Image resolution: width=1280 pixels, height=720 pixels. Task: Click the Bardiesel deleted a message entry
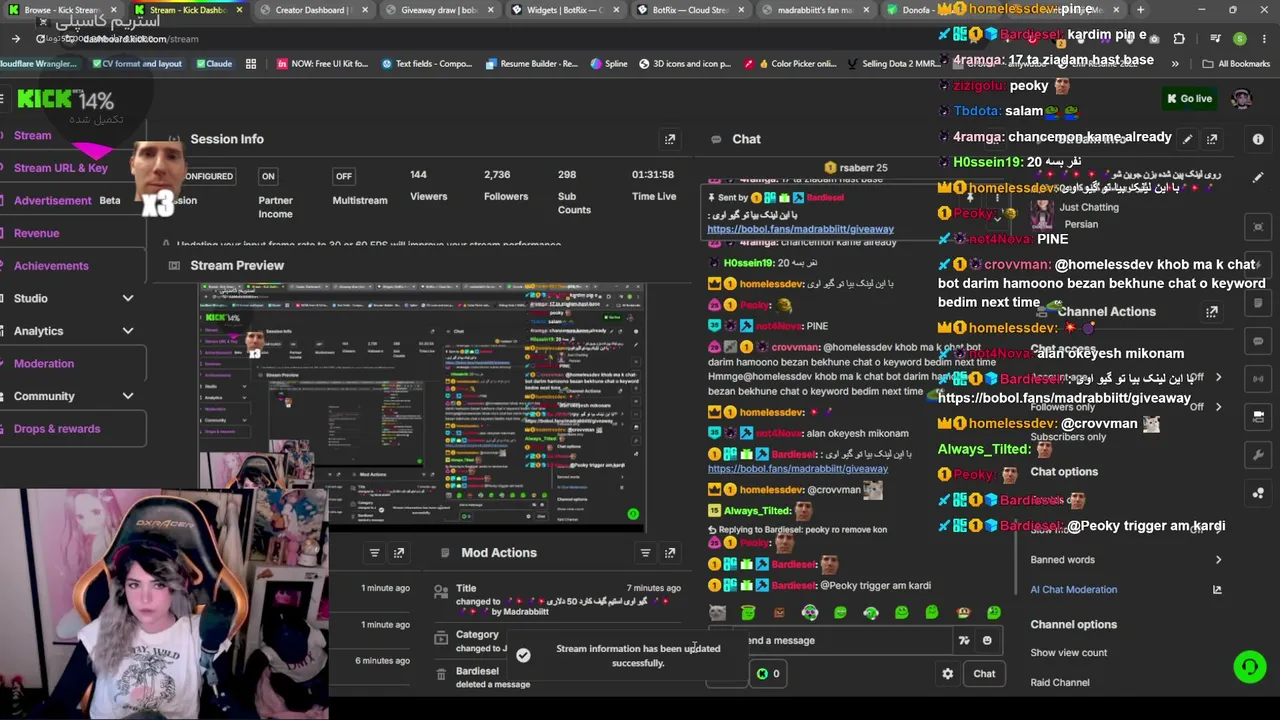click(493, 677)
